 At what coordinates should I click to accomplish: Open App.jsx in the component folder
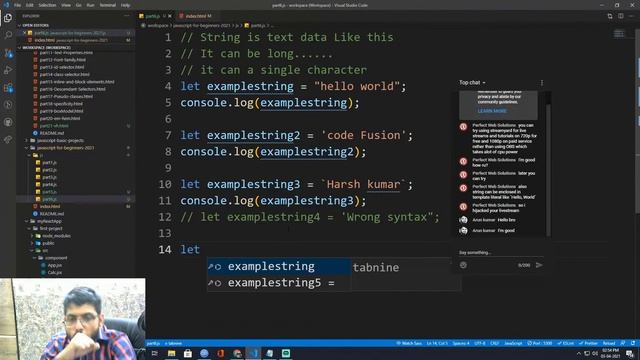pyautogui.click(x=54, y=265)
